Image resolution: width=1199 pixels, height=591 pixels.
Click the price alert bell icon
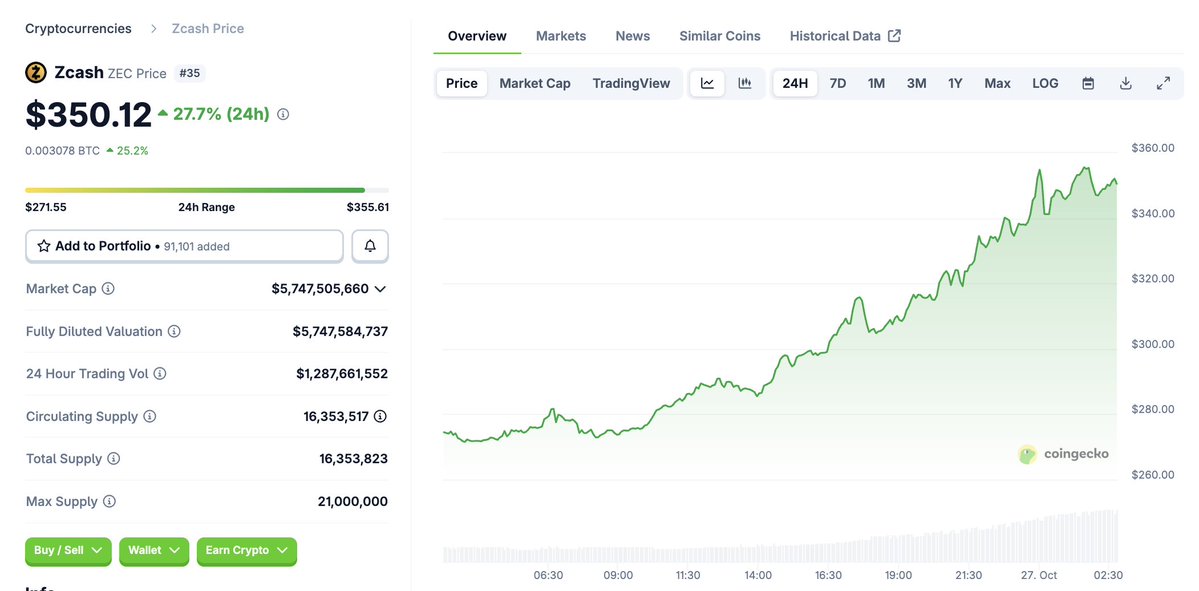tap(370, 246)
